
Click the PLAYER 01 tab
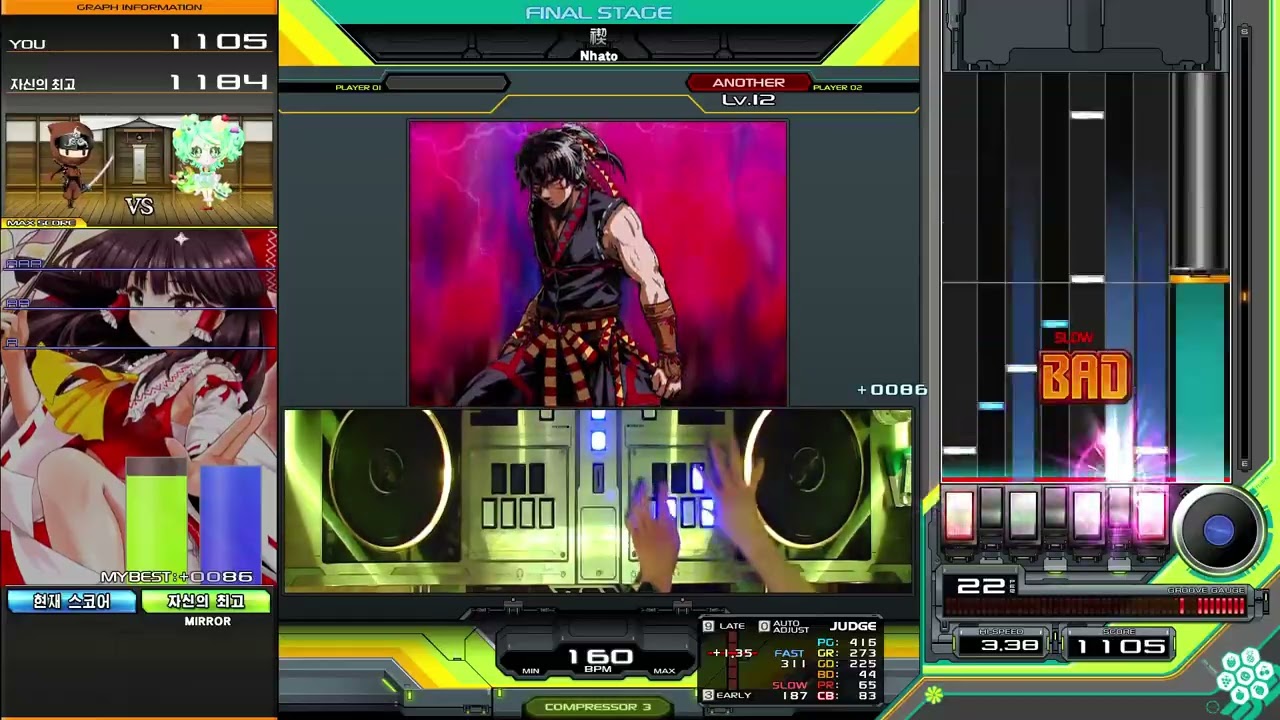tap(358, 88)
